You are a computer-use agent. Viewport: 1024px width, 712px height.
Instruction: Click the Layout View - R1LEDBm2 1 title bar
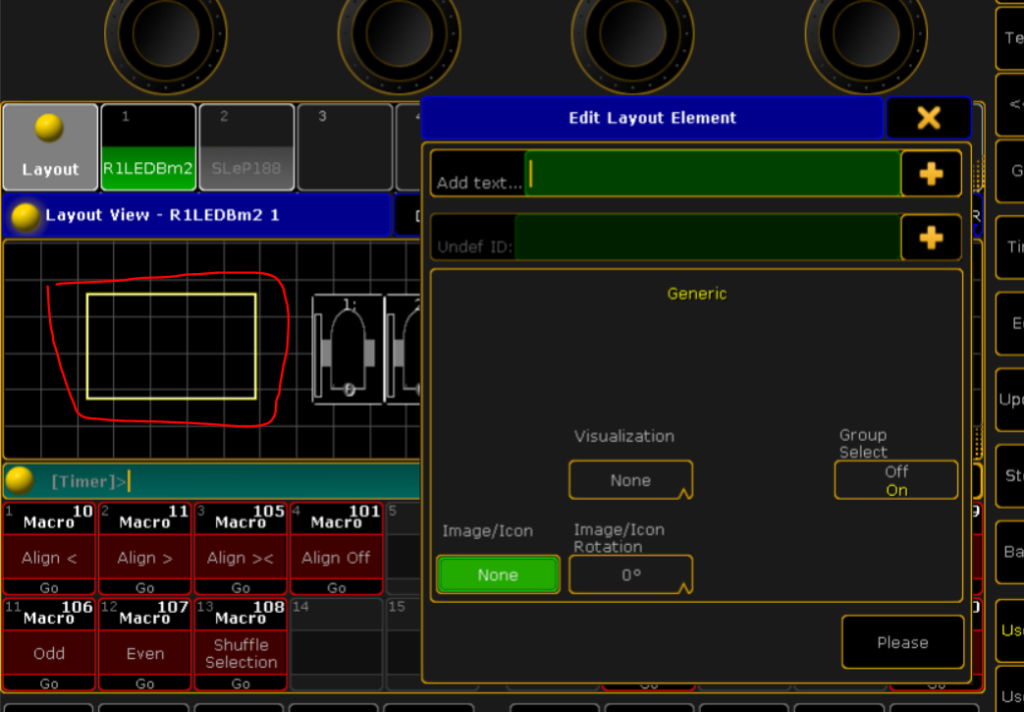(196, 216)
